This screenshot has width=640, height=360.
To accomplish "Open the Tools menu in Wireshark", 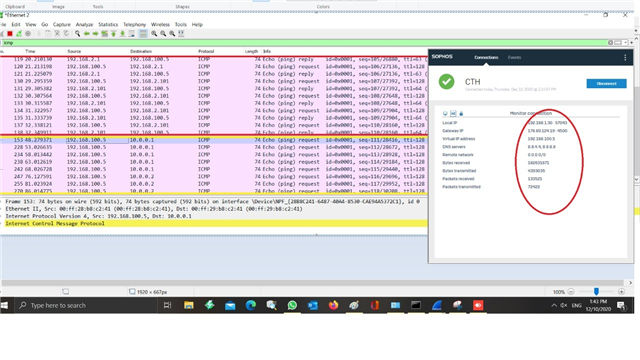I will coord(180,24).
